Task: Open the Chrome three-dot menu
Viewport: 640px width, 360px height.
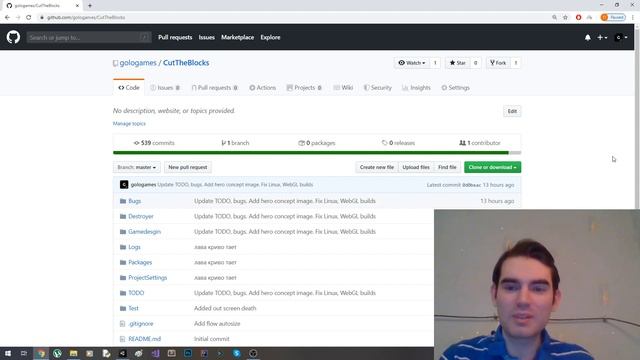Action: [633, 18]
